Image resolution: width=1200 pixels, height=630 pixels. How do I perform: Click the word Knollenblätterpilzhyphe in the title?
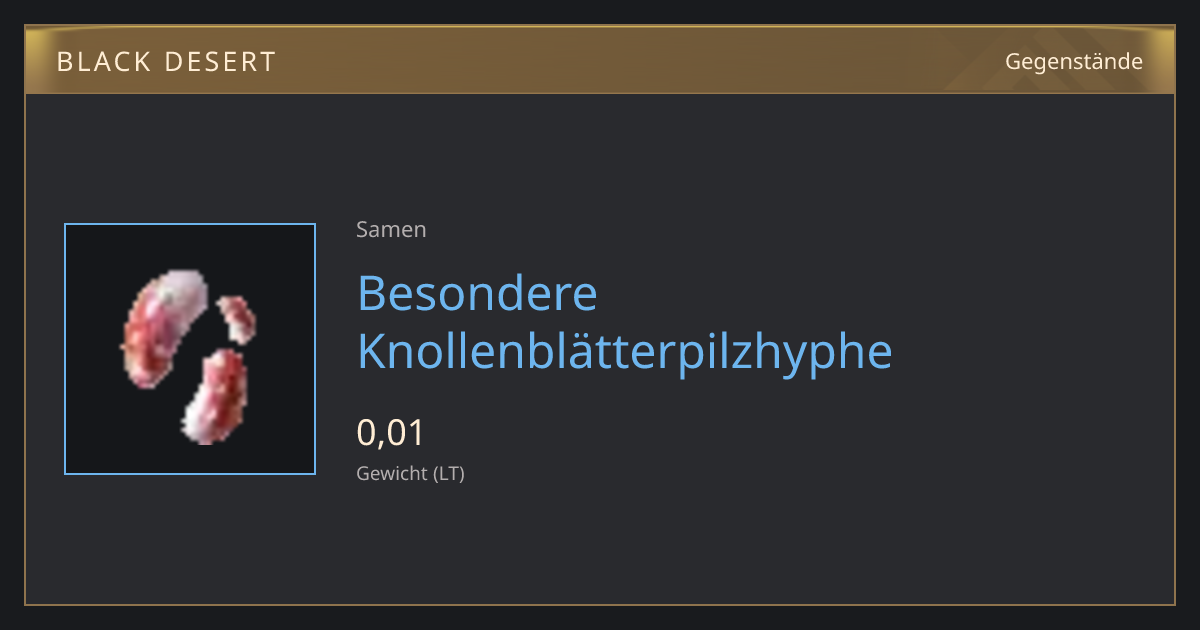(624, 351)
